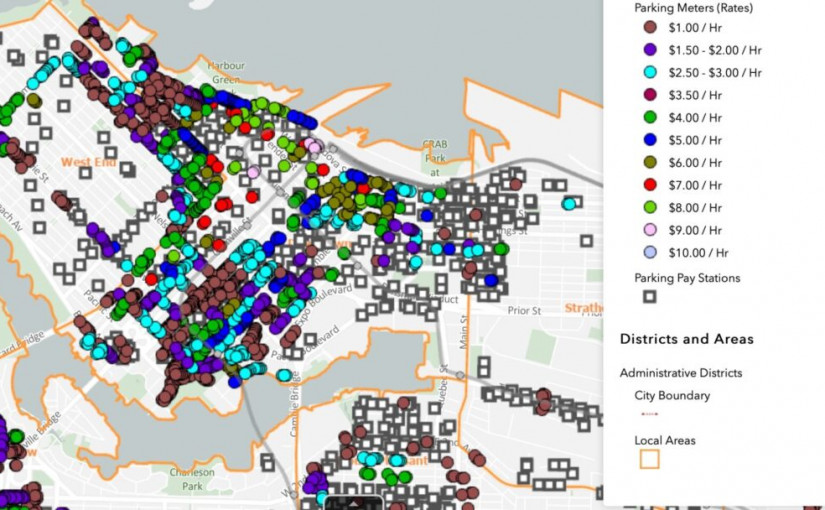Click the cyan $2.50 - $3.00 / Hr legend dot
825x510 pixels.
pyautogui.click(x=650, y=73)
